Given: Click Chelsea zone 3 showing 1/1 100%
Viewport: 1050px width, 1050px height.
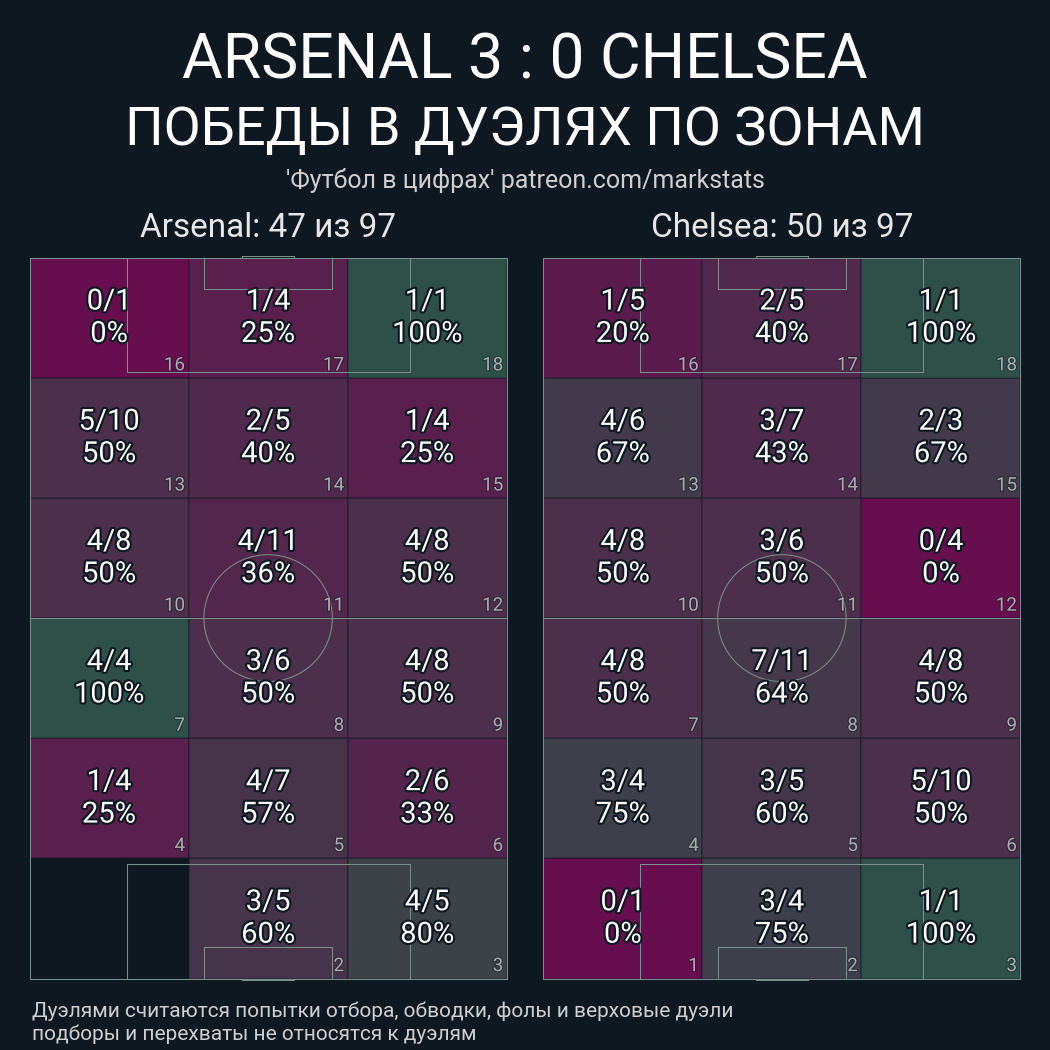Looking at the screenshot, I should click(x=940, y=919).
